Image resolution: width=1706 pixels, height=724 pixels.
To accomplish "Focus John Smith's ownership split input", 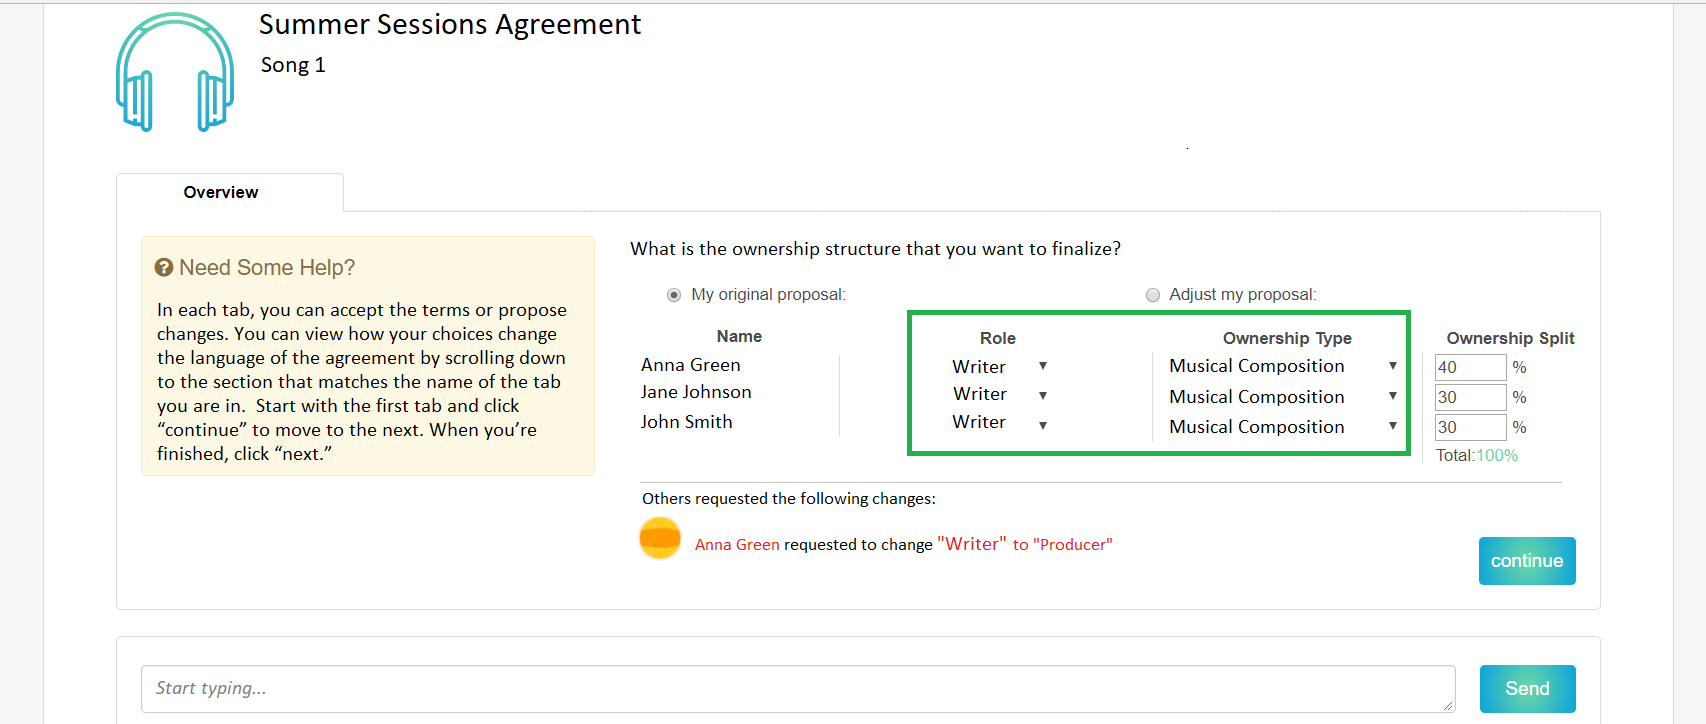I will pos(1469,427).
